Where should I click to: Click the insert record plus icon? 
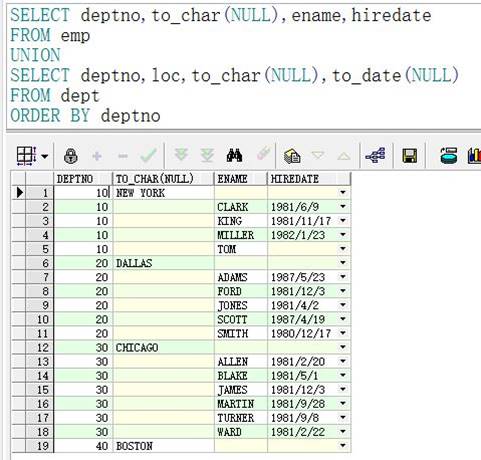(97, 156)
